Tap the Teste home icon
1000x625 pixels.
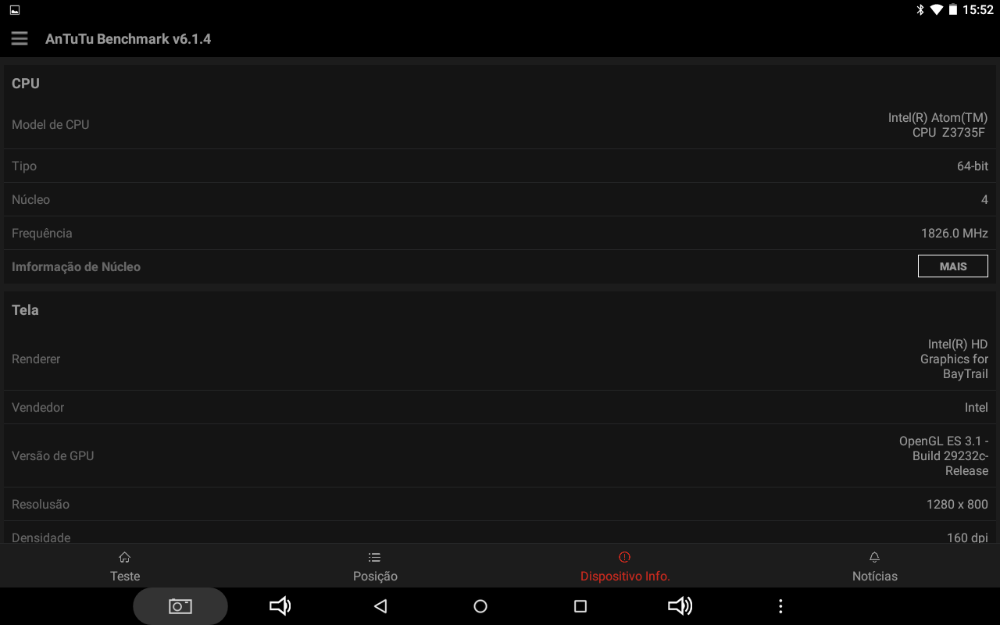click(124, 557)
